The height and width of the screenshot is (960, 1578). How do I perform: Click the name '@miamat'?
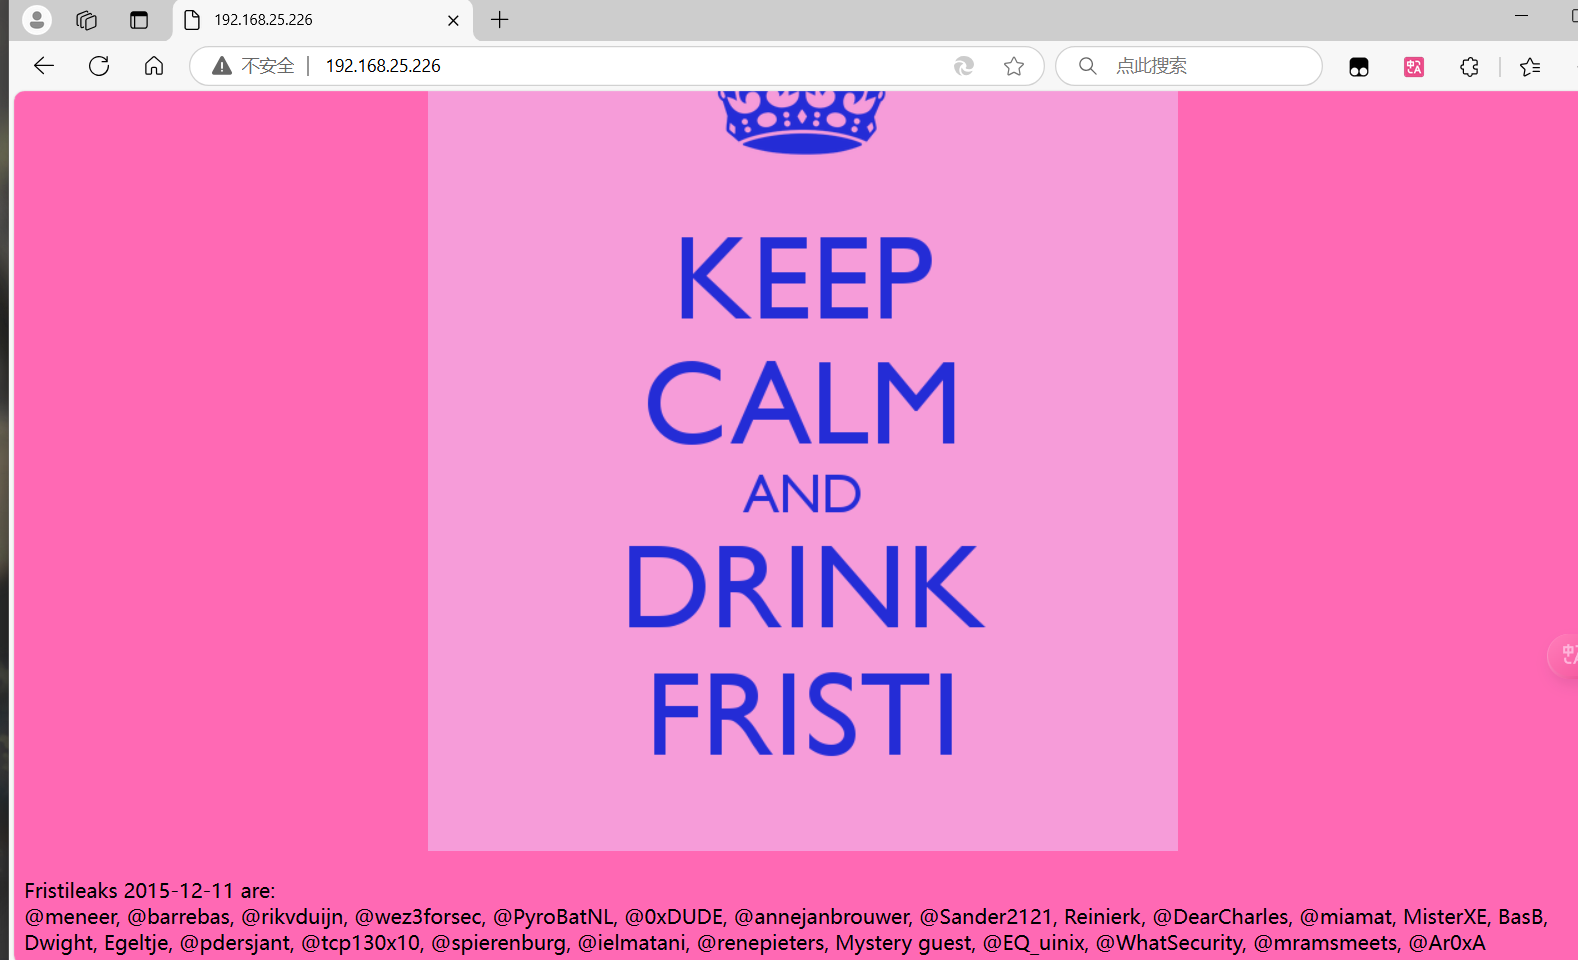click(x=1345, y=917)
